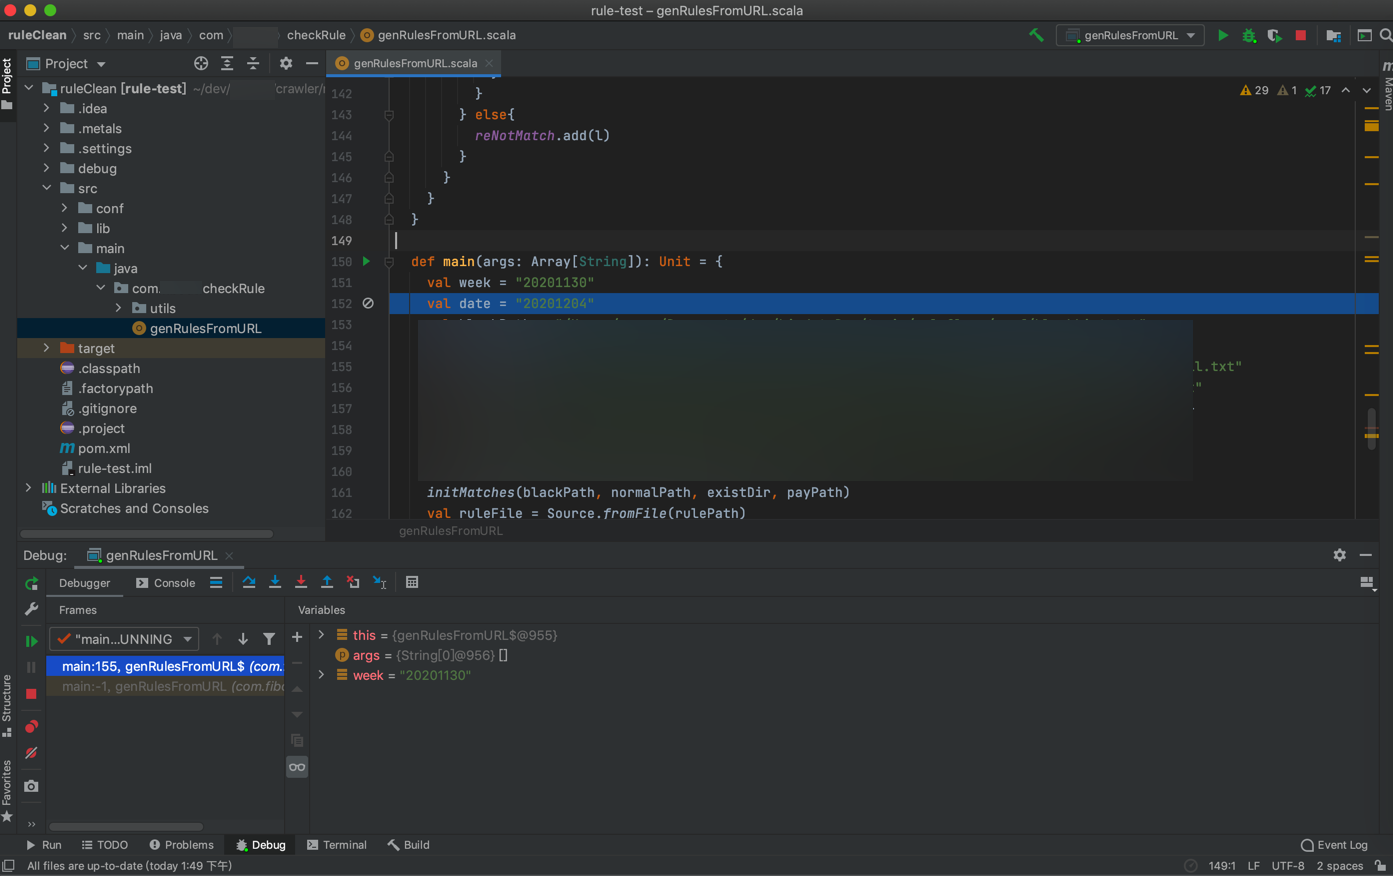
Task: Click the project panel horizontal scrollbar
Action: [147, 534]
